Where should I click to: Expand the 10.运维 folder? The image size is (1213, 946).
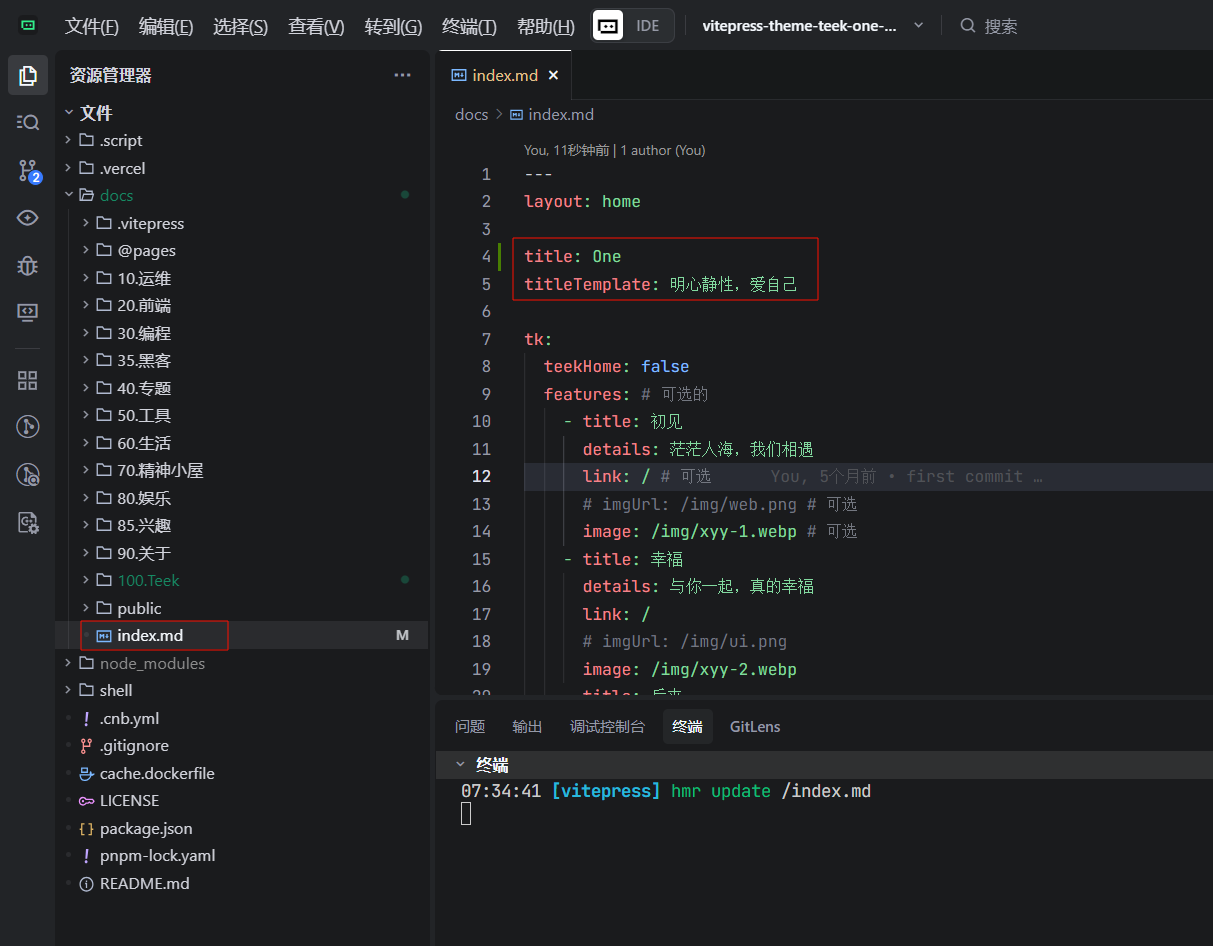coord(242,278)
